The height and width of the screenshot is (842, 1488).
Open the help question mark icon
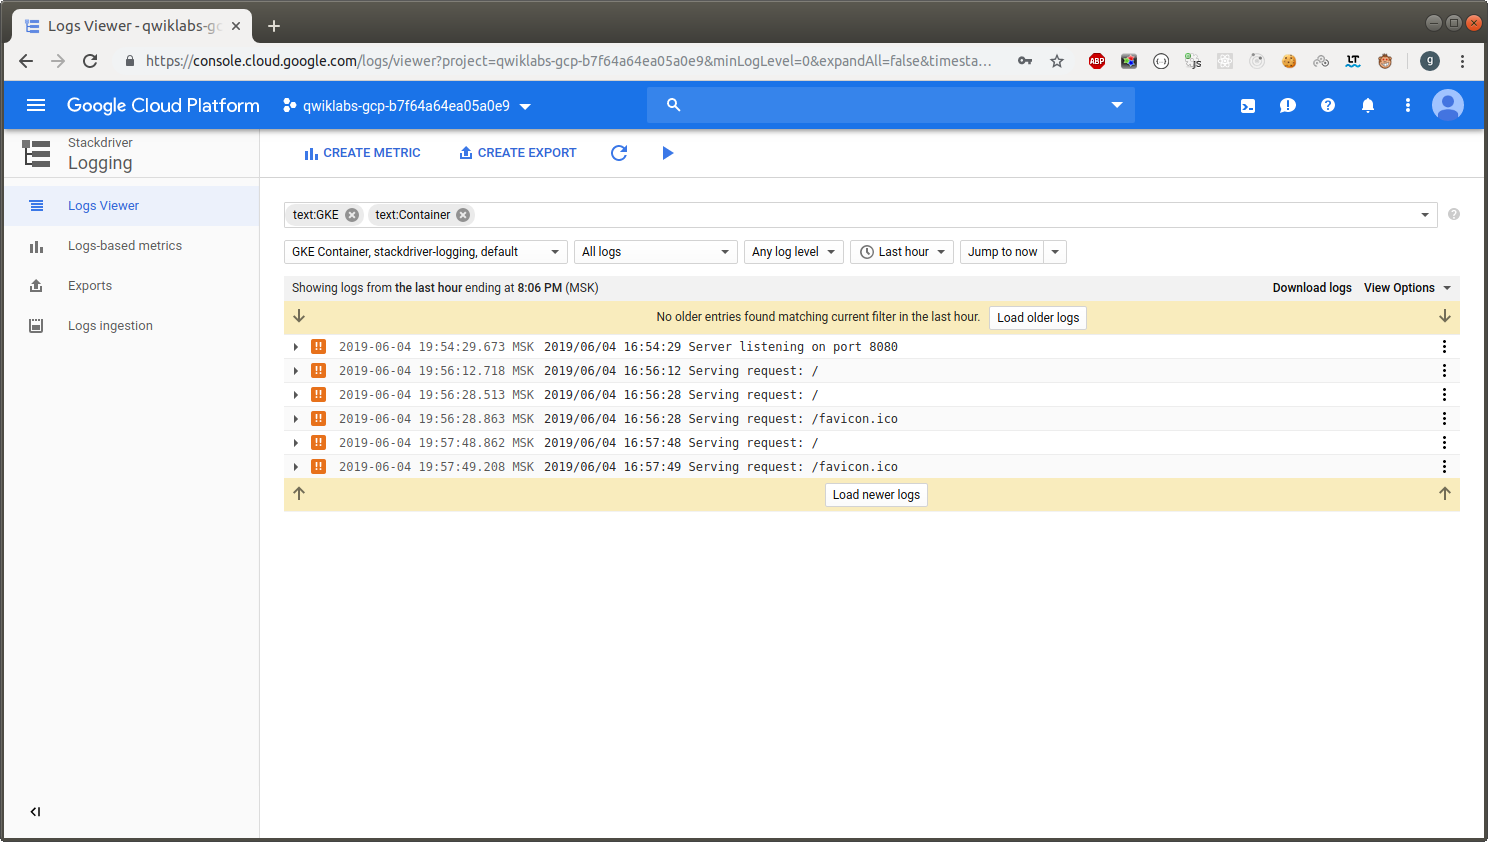click(x=1328, y=105)
